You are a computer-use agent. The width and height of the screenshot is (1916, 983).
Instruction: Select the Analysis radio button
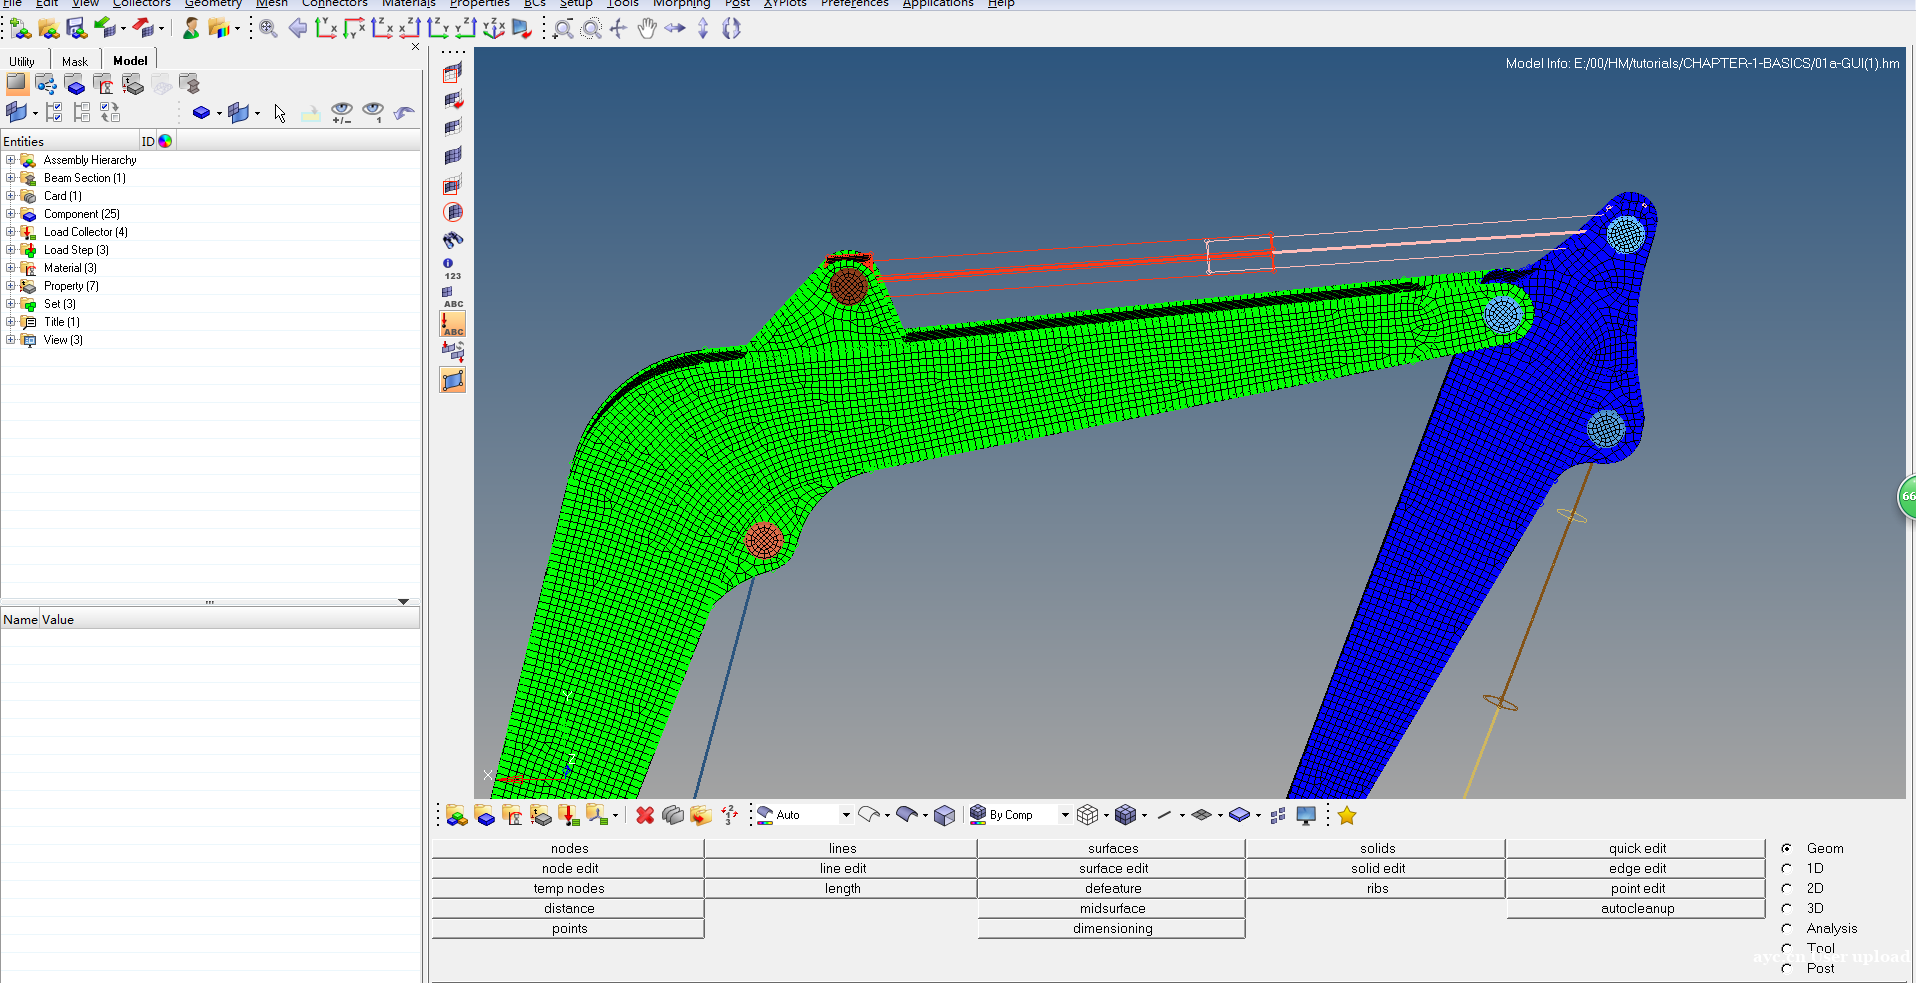point(1787,928)
